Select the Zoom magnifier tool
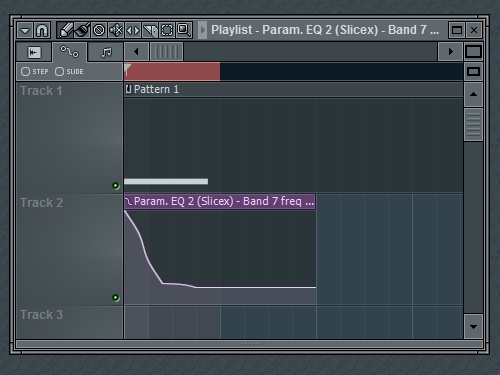Viewport: 500px width, 375px height. coord(184,30)
